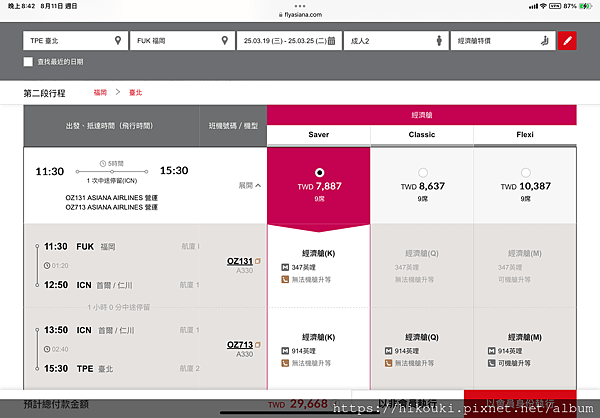Image resolution: width=600 pixels, height=418 pixels.
Task: Tap the battery indicator in status bar
Action: [585, 6]
